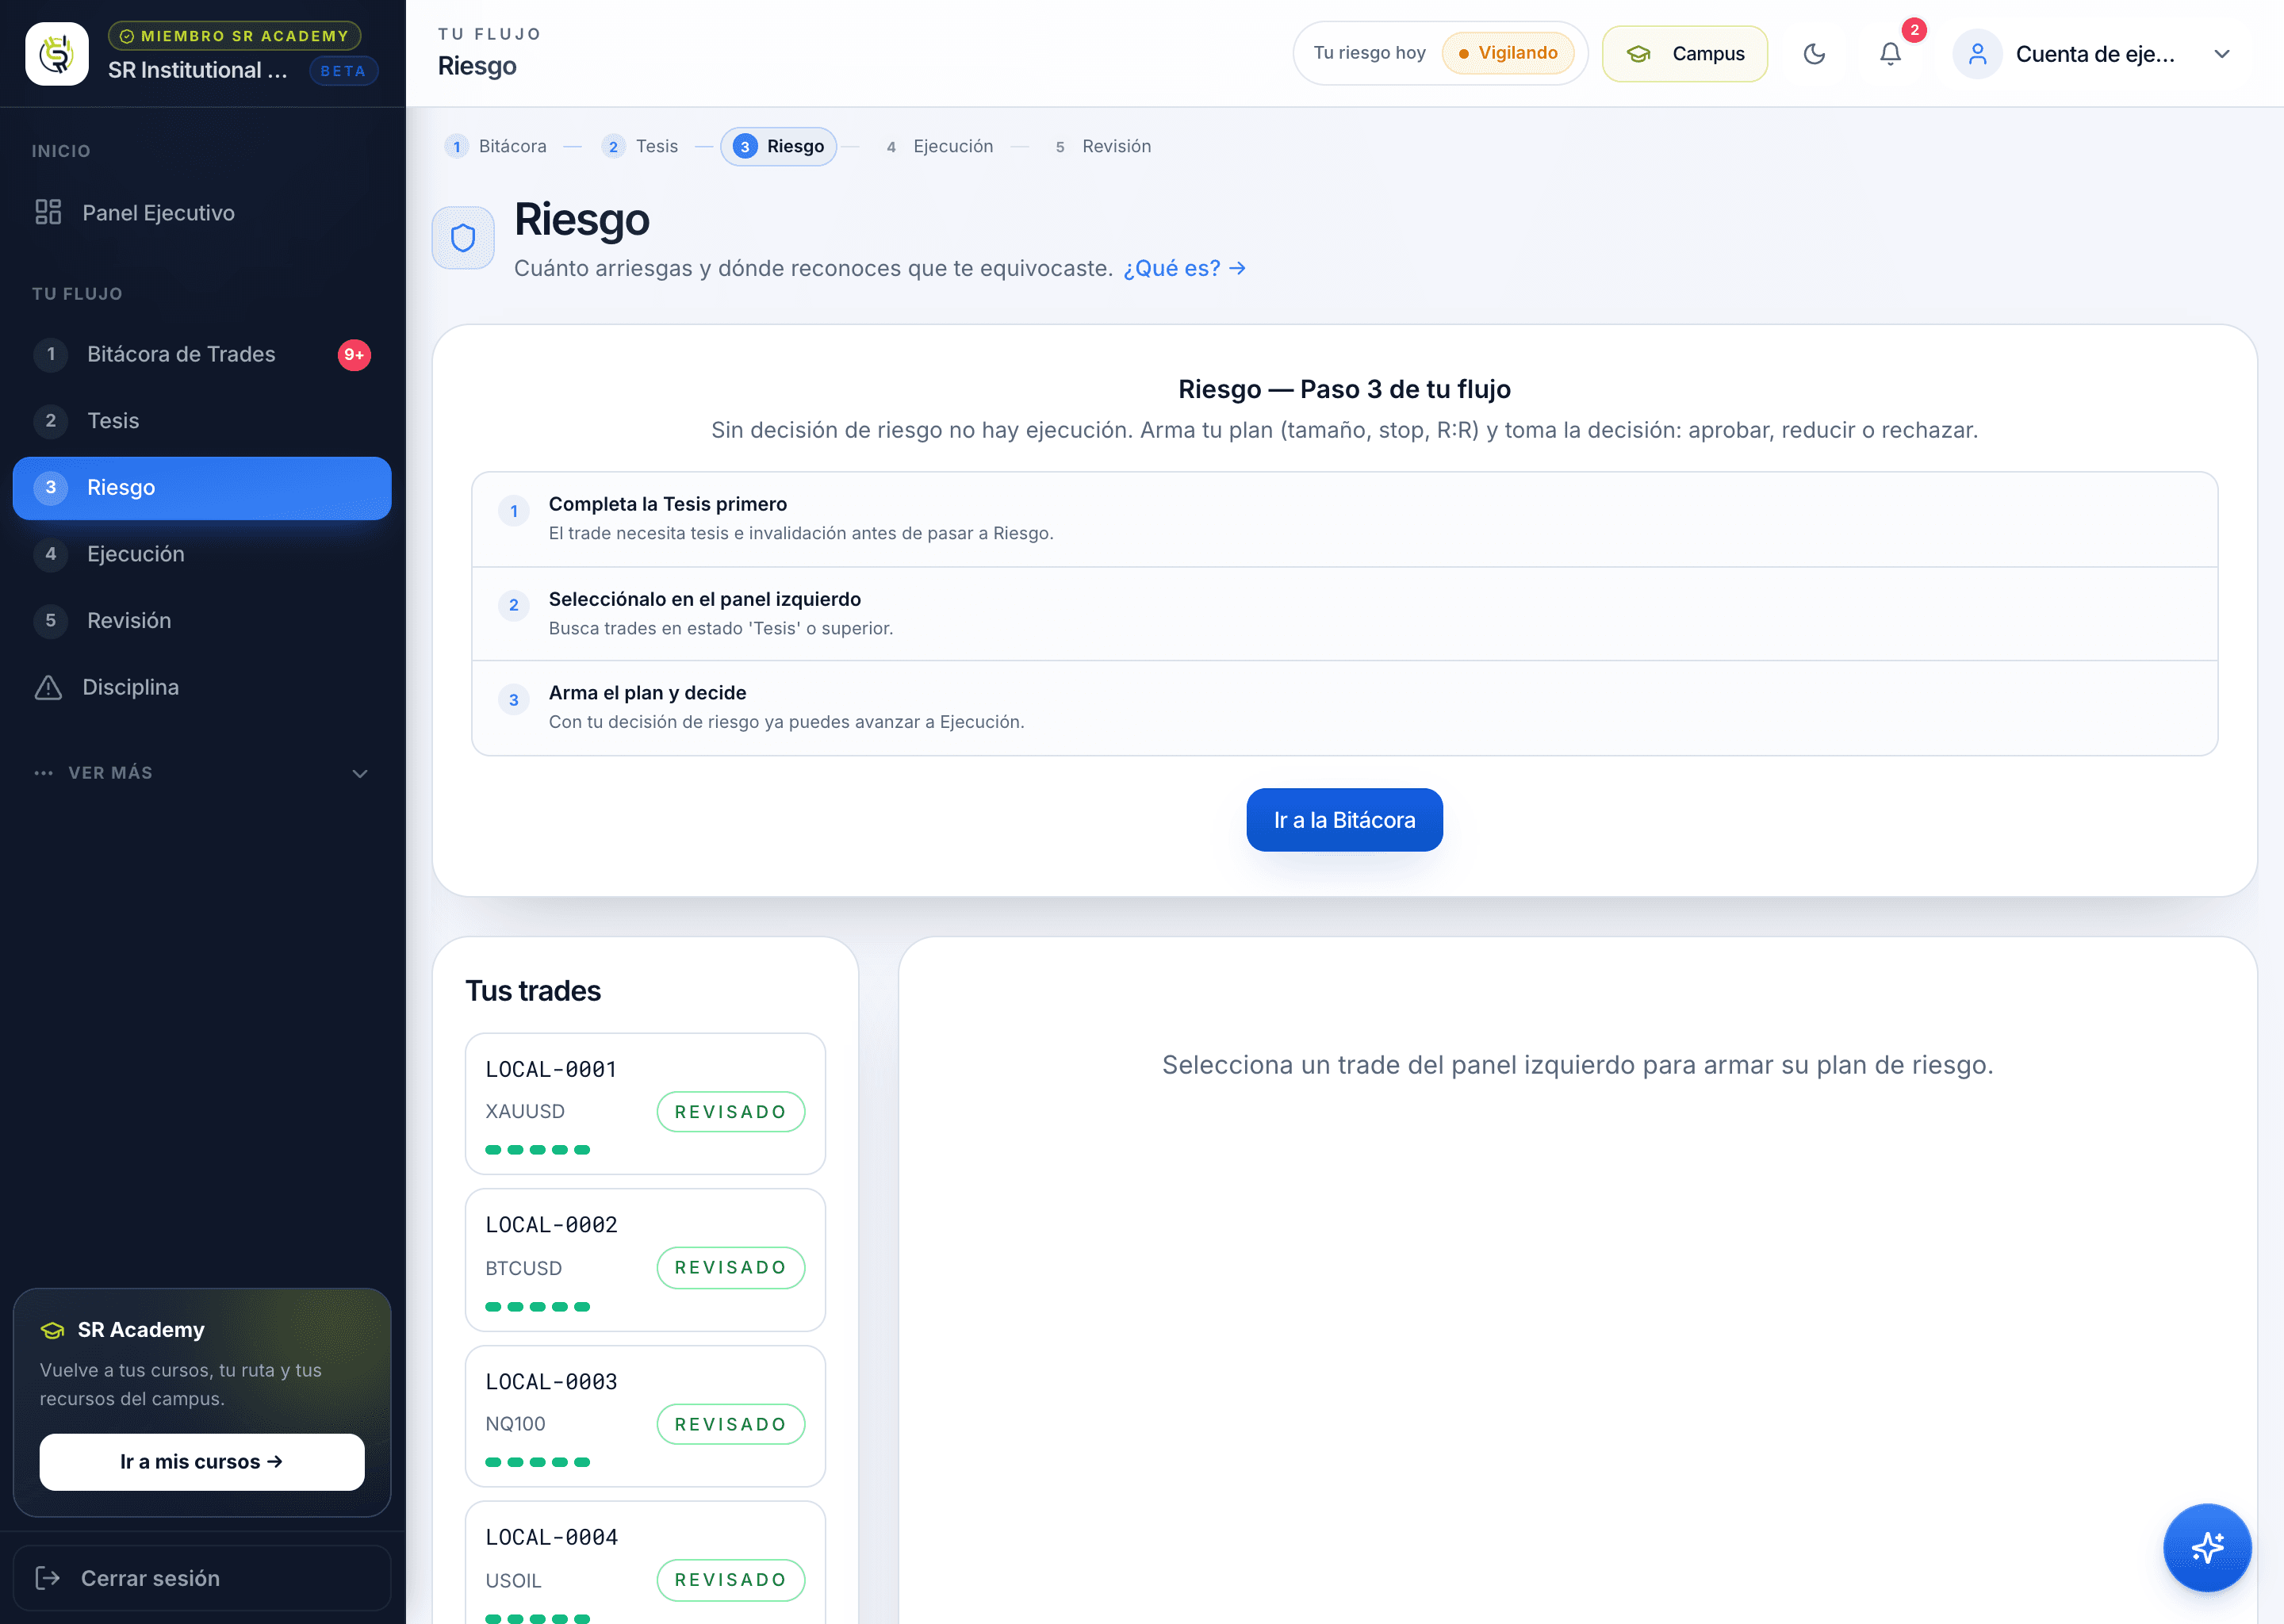
Task: Click the Ir a la Bitácora button
Action: (1344, 820)
